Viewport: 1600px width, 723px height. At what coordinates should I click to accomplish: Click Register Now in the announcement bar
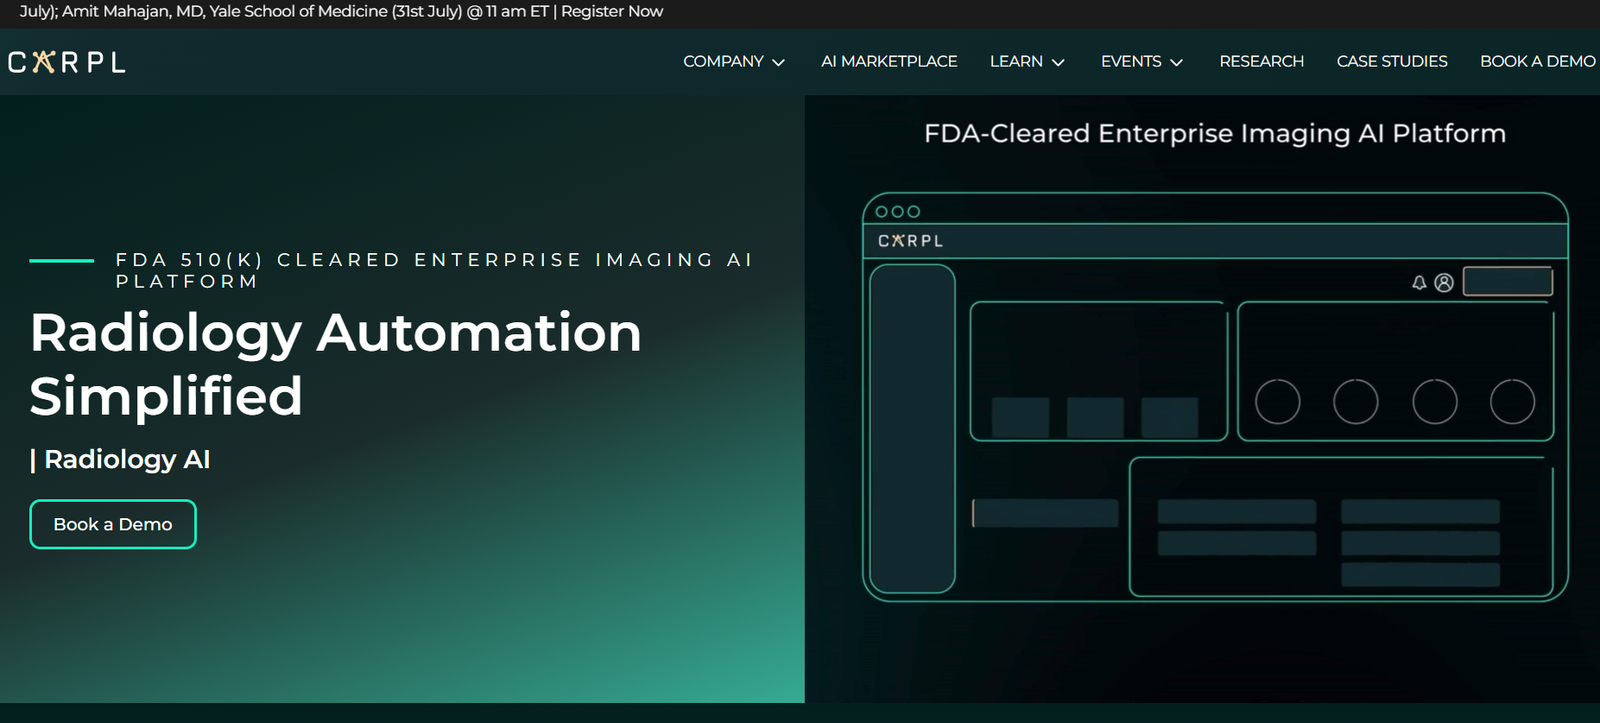612,12
